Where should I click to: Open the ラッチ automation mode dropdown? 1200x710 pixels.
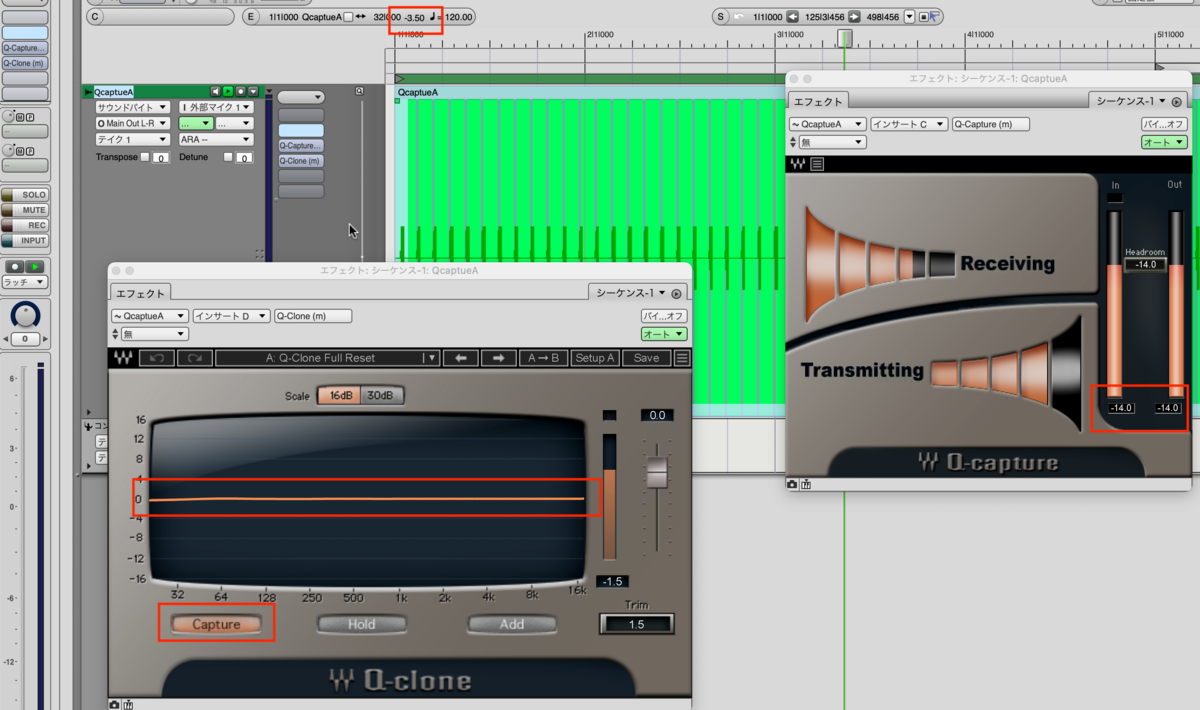click(x=25, y=283)
